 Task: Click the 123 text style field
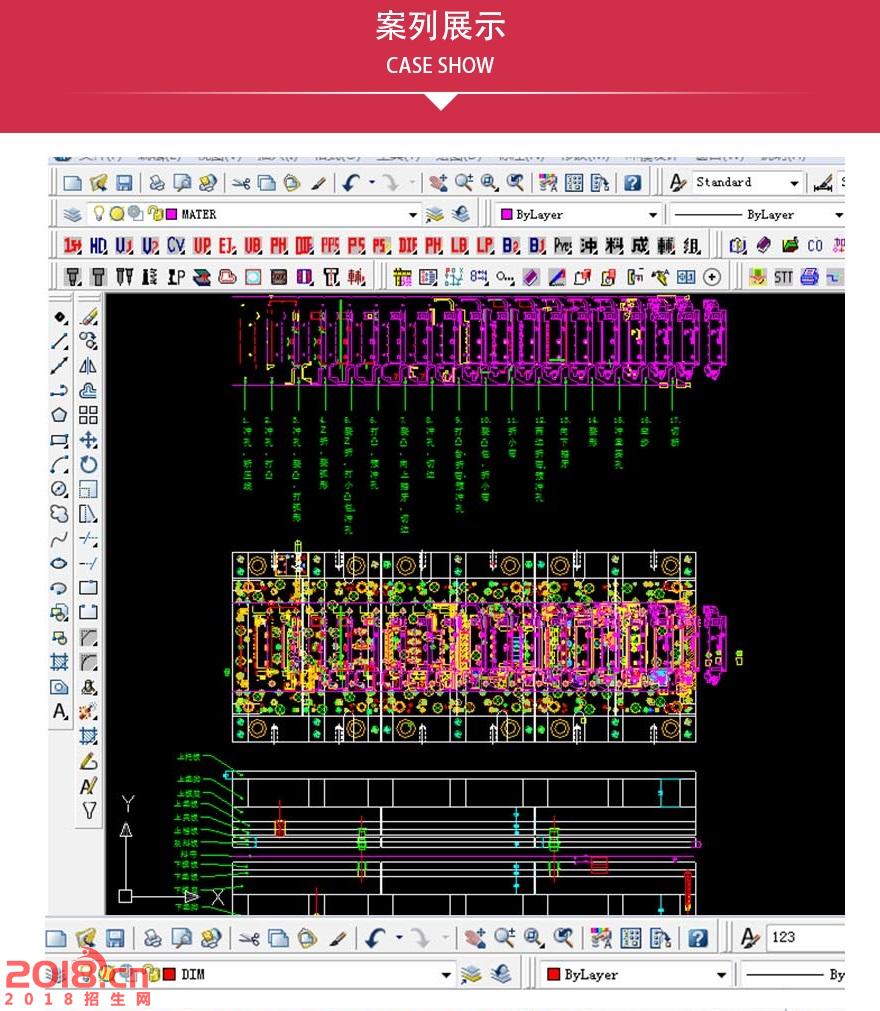(x=806, y=937)
